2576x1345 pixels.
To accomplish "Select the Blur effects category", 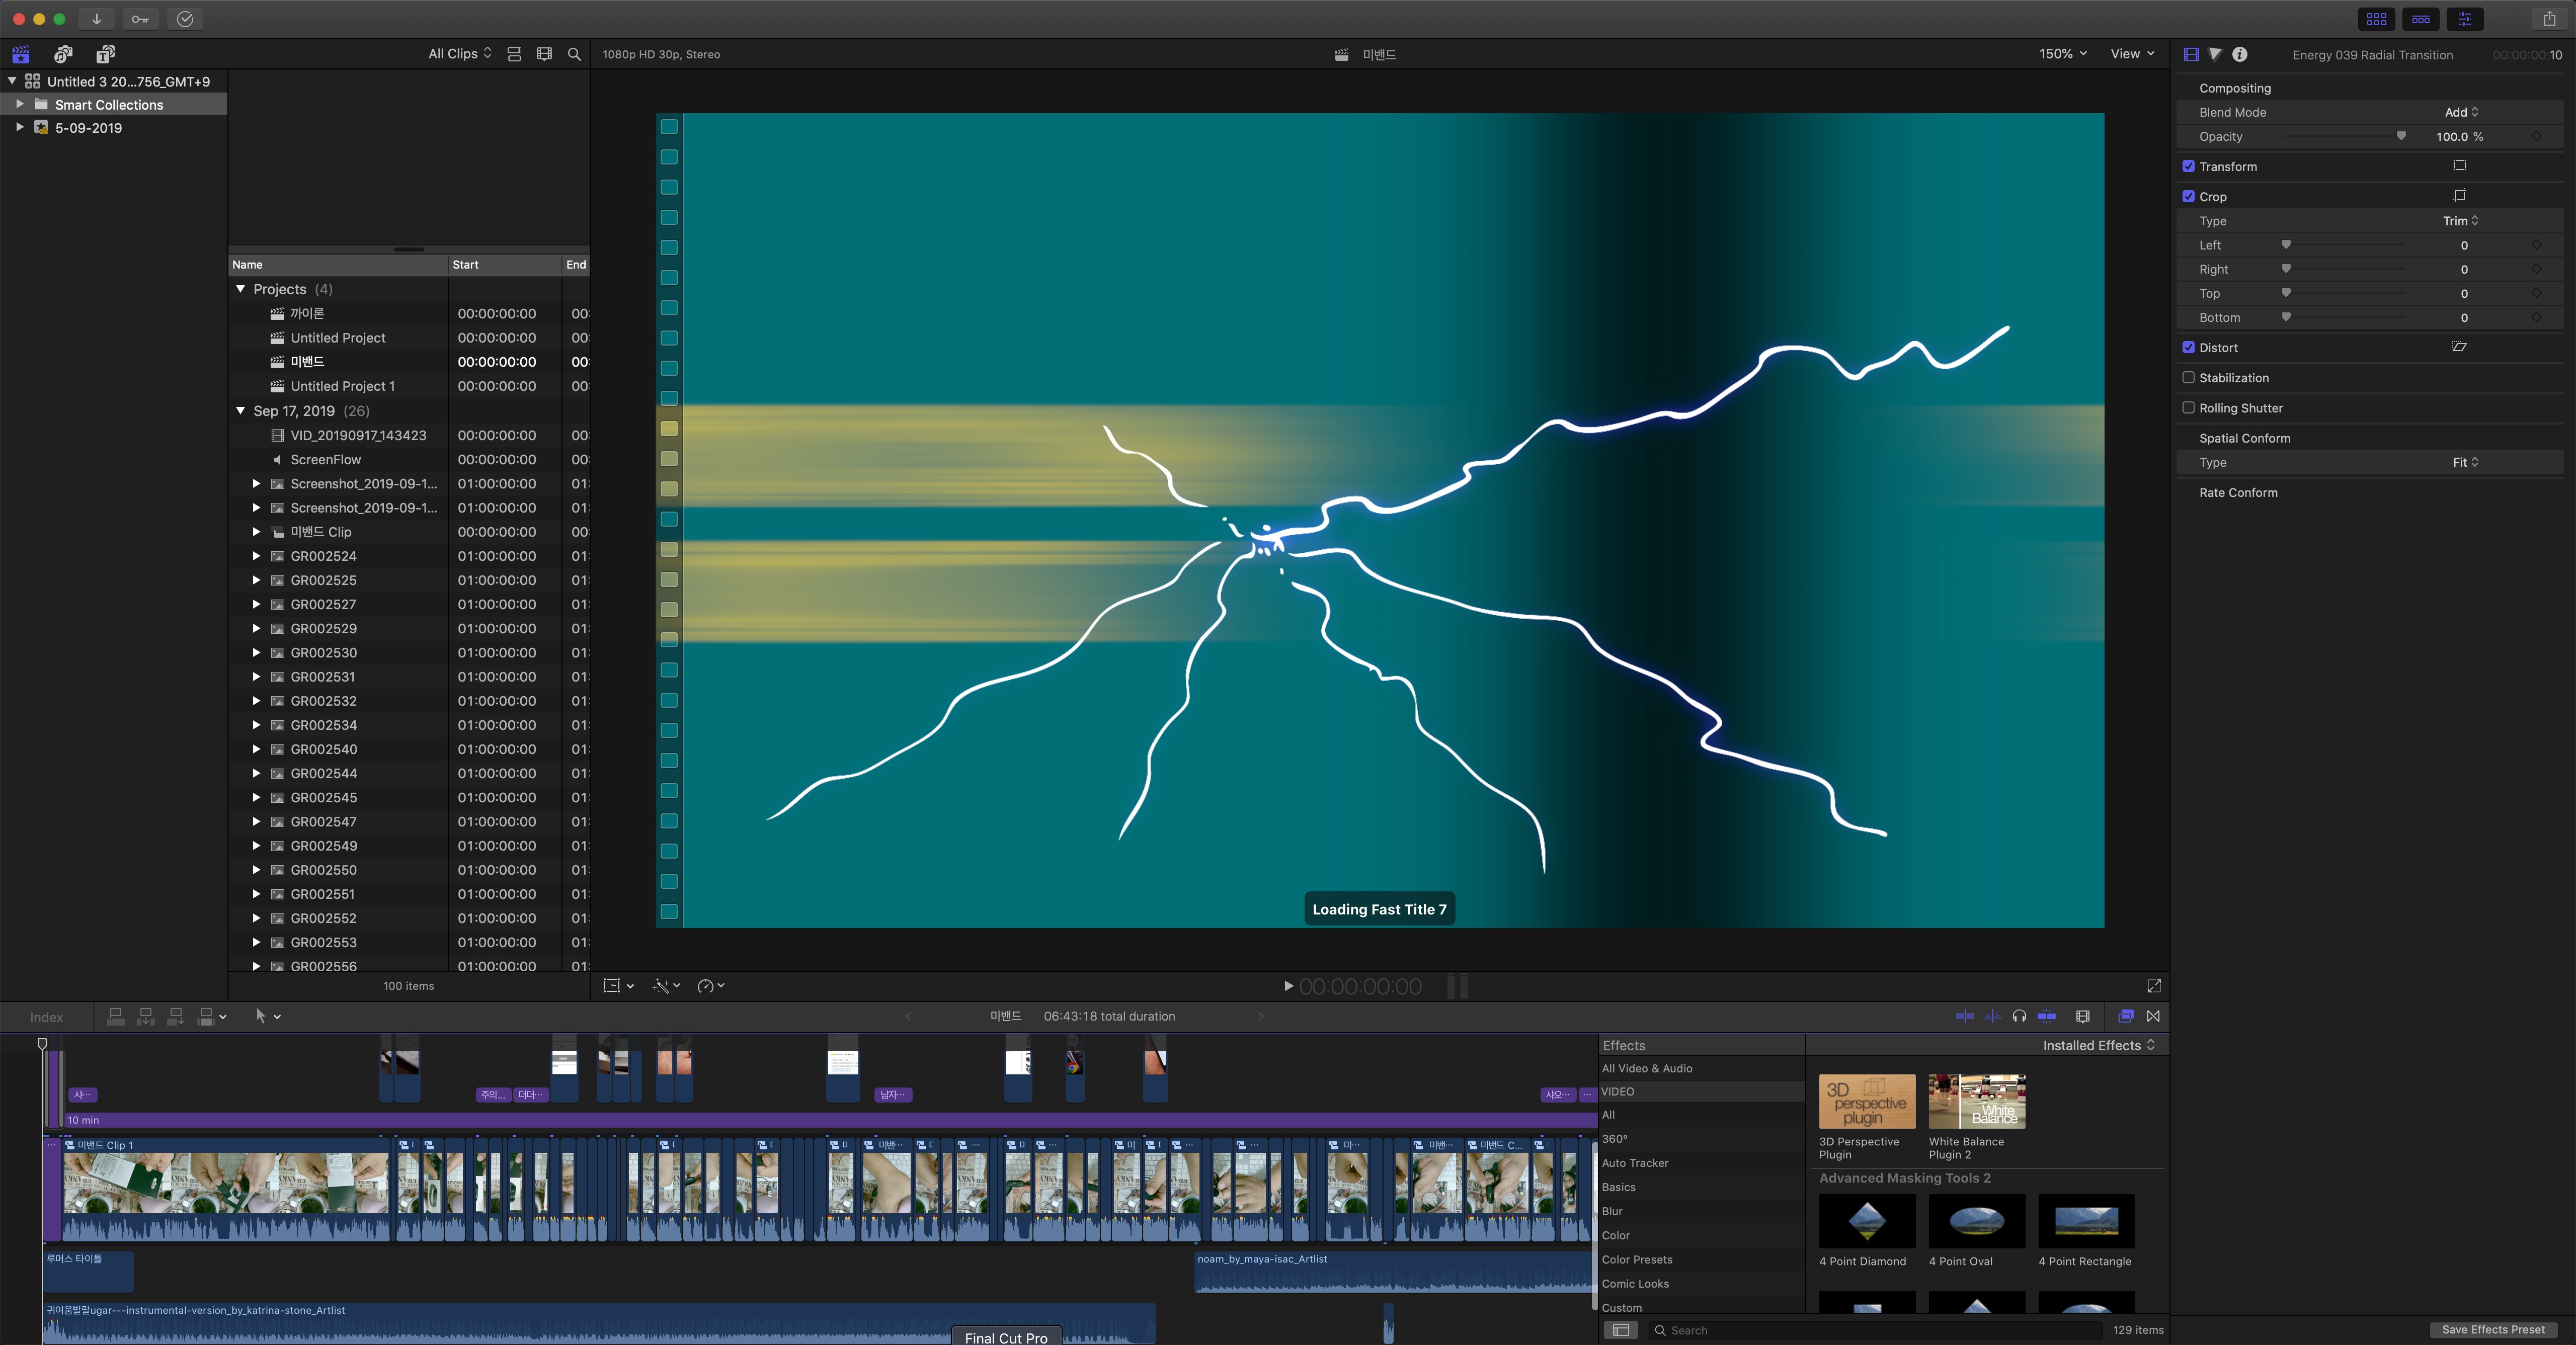I will coord(1612,1211).
